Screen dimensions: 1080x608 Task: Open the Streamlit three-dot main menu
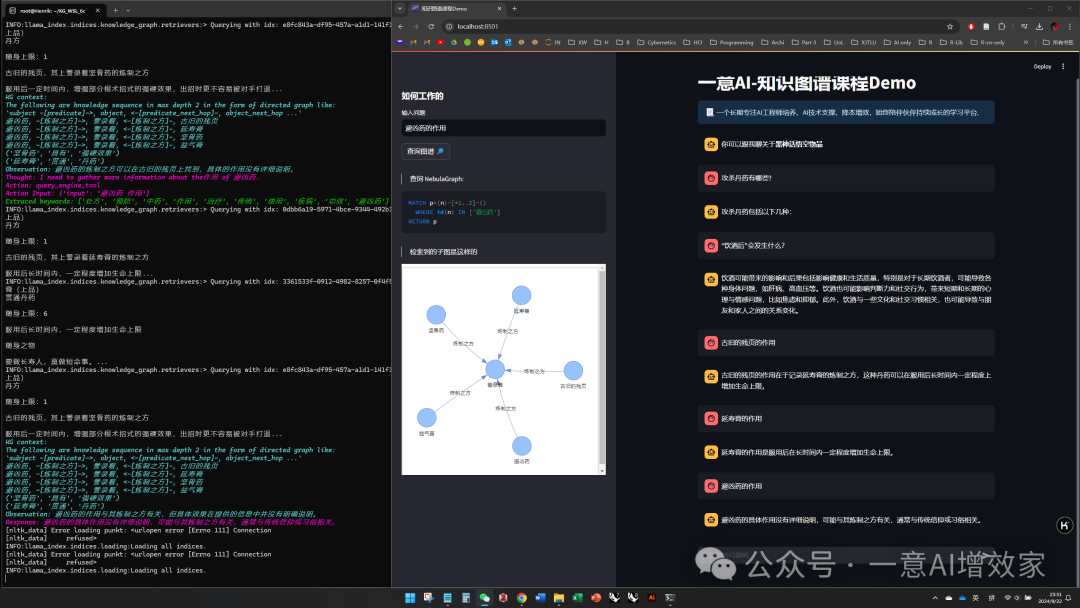[x=1063, y=67]
